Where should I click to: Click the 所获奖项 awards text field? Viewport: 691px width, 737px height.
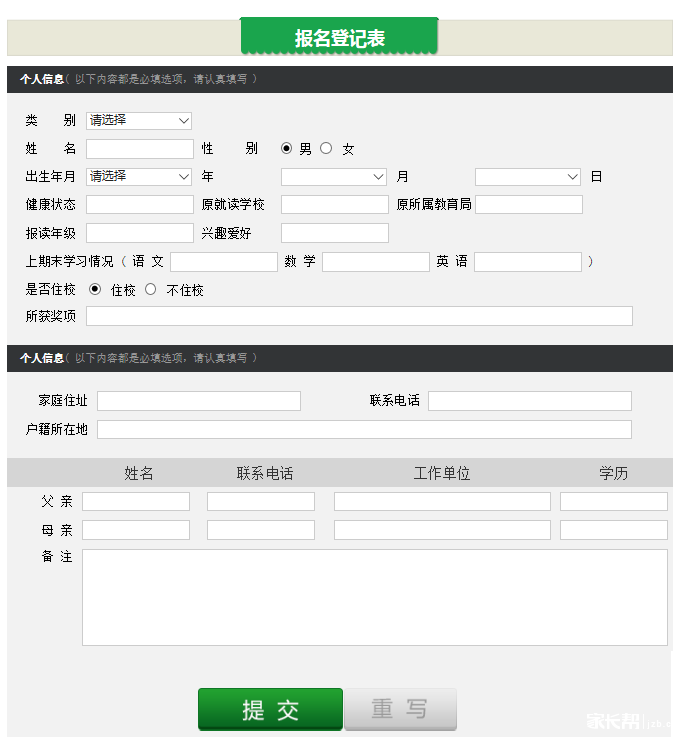(359, 316)
